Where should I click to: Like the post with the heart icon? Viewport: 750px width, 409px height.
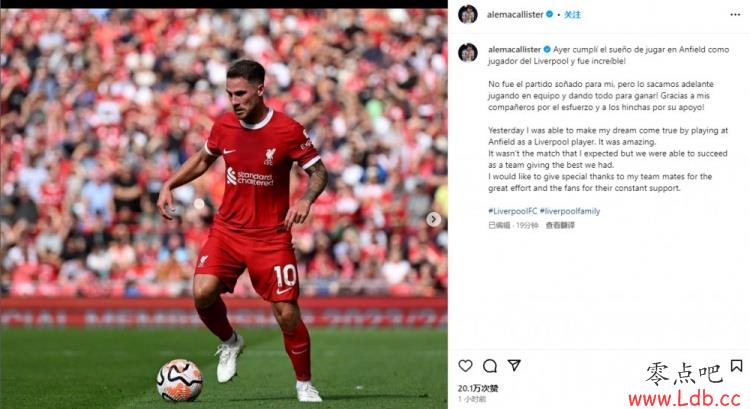click(x=465, y=366)
